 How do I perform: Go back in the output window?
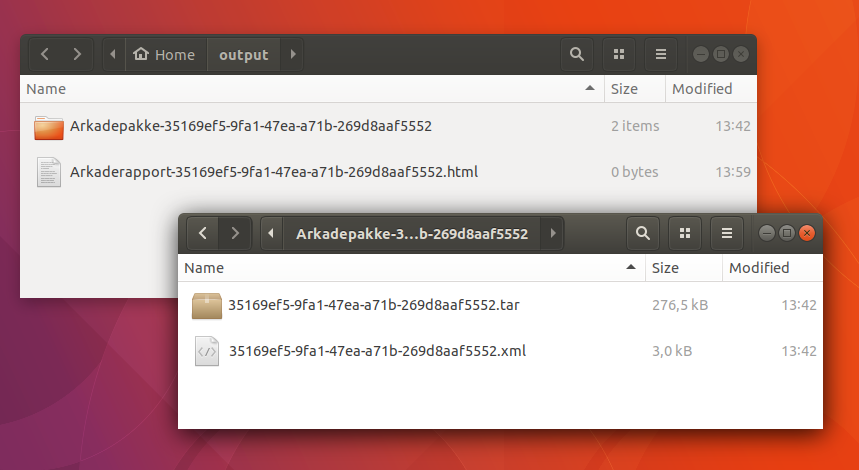coord(45,54)
